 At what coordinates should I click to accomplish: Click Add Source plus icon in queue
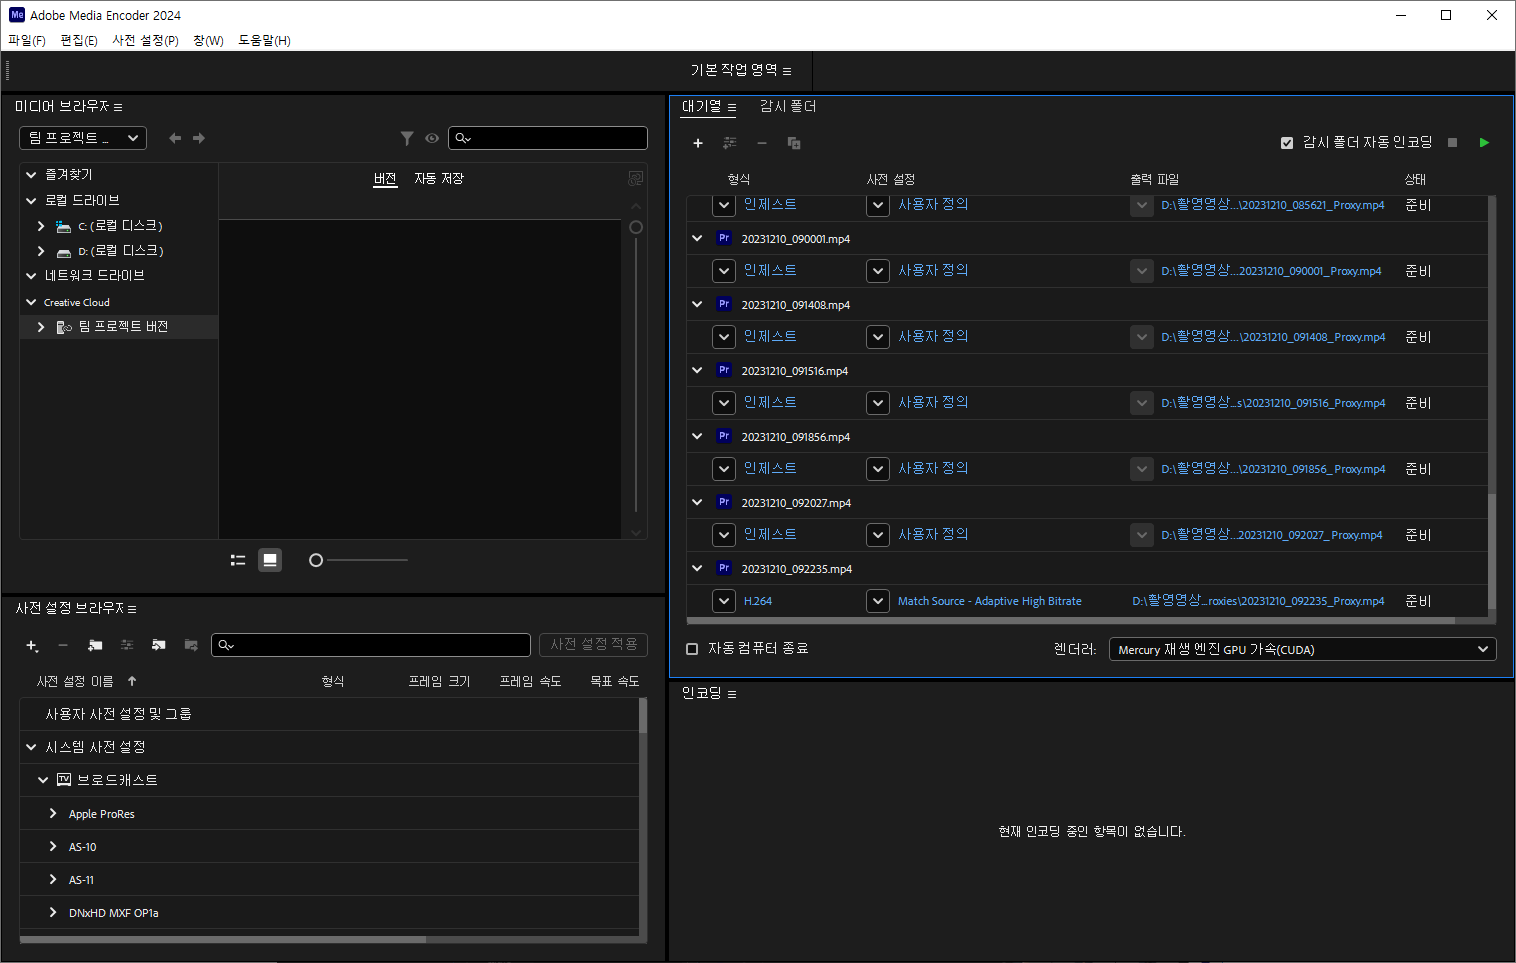click(698, 143)
